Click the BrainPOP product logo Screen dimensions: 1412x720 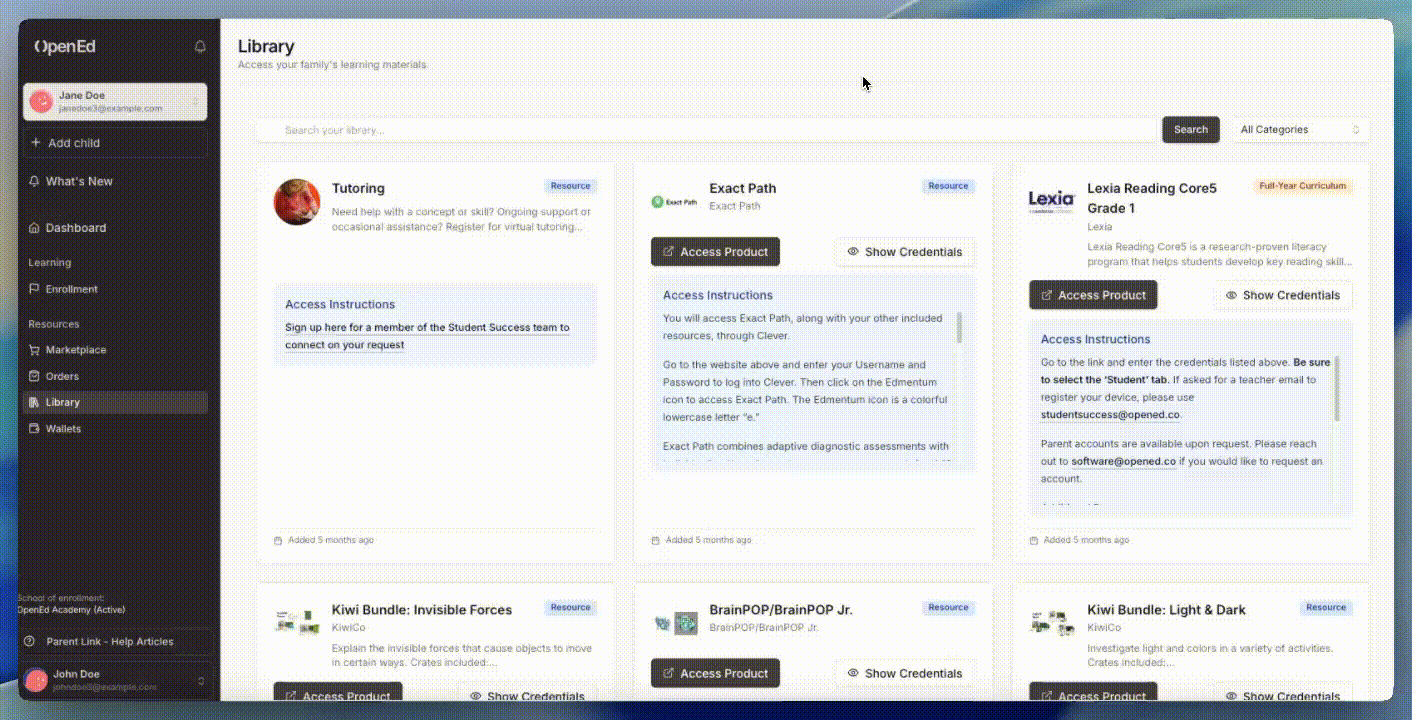pos(674,624)
